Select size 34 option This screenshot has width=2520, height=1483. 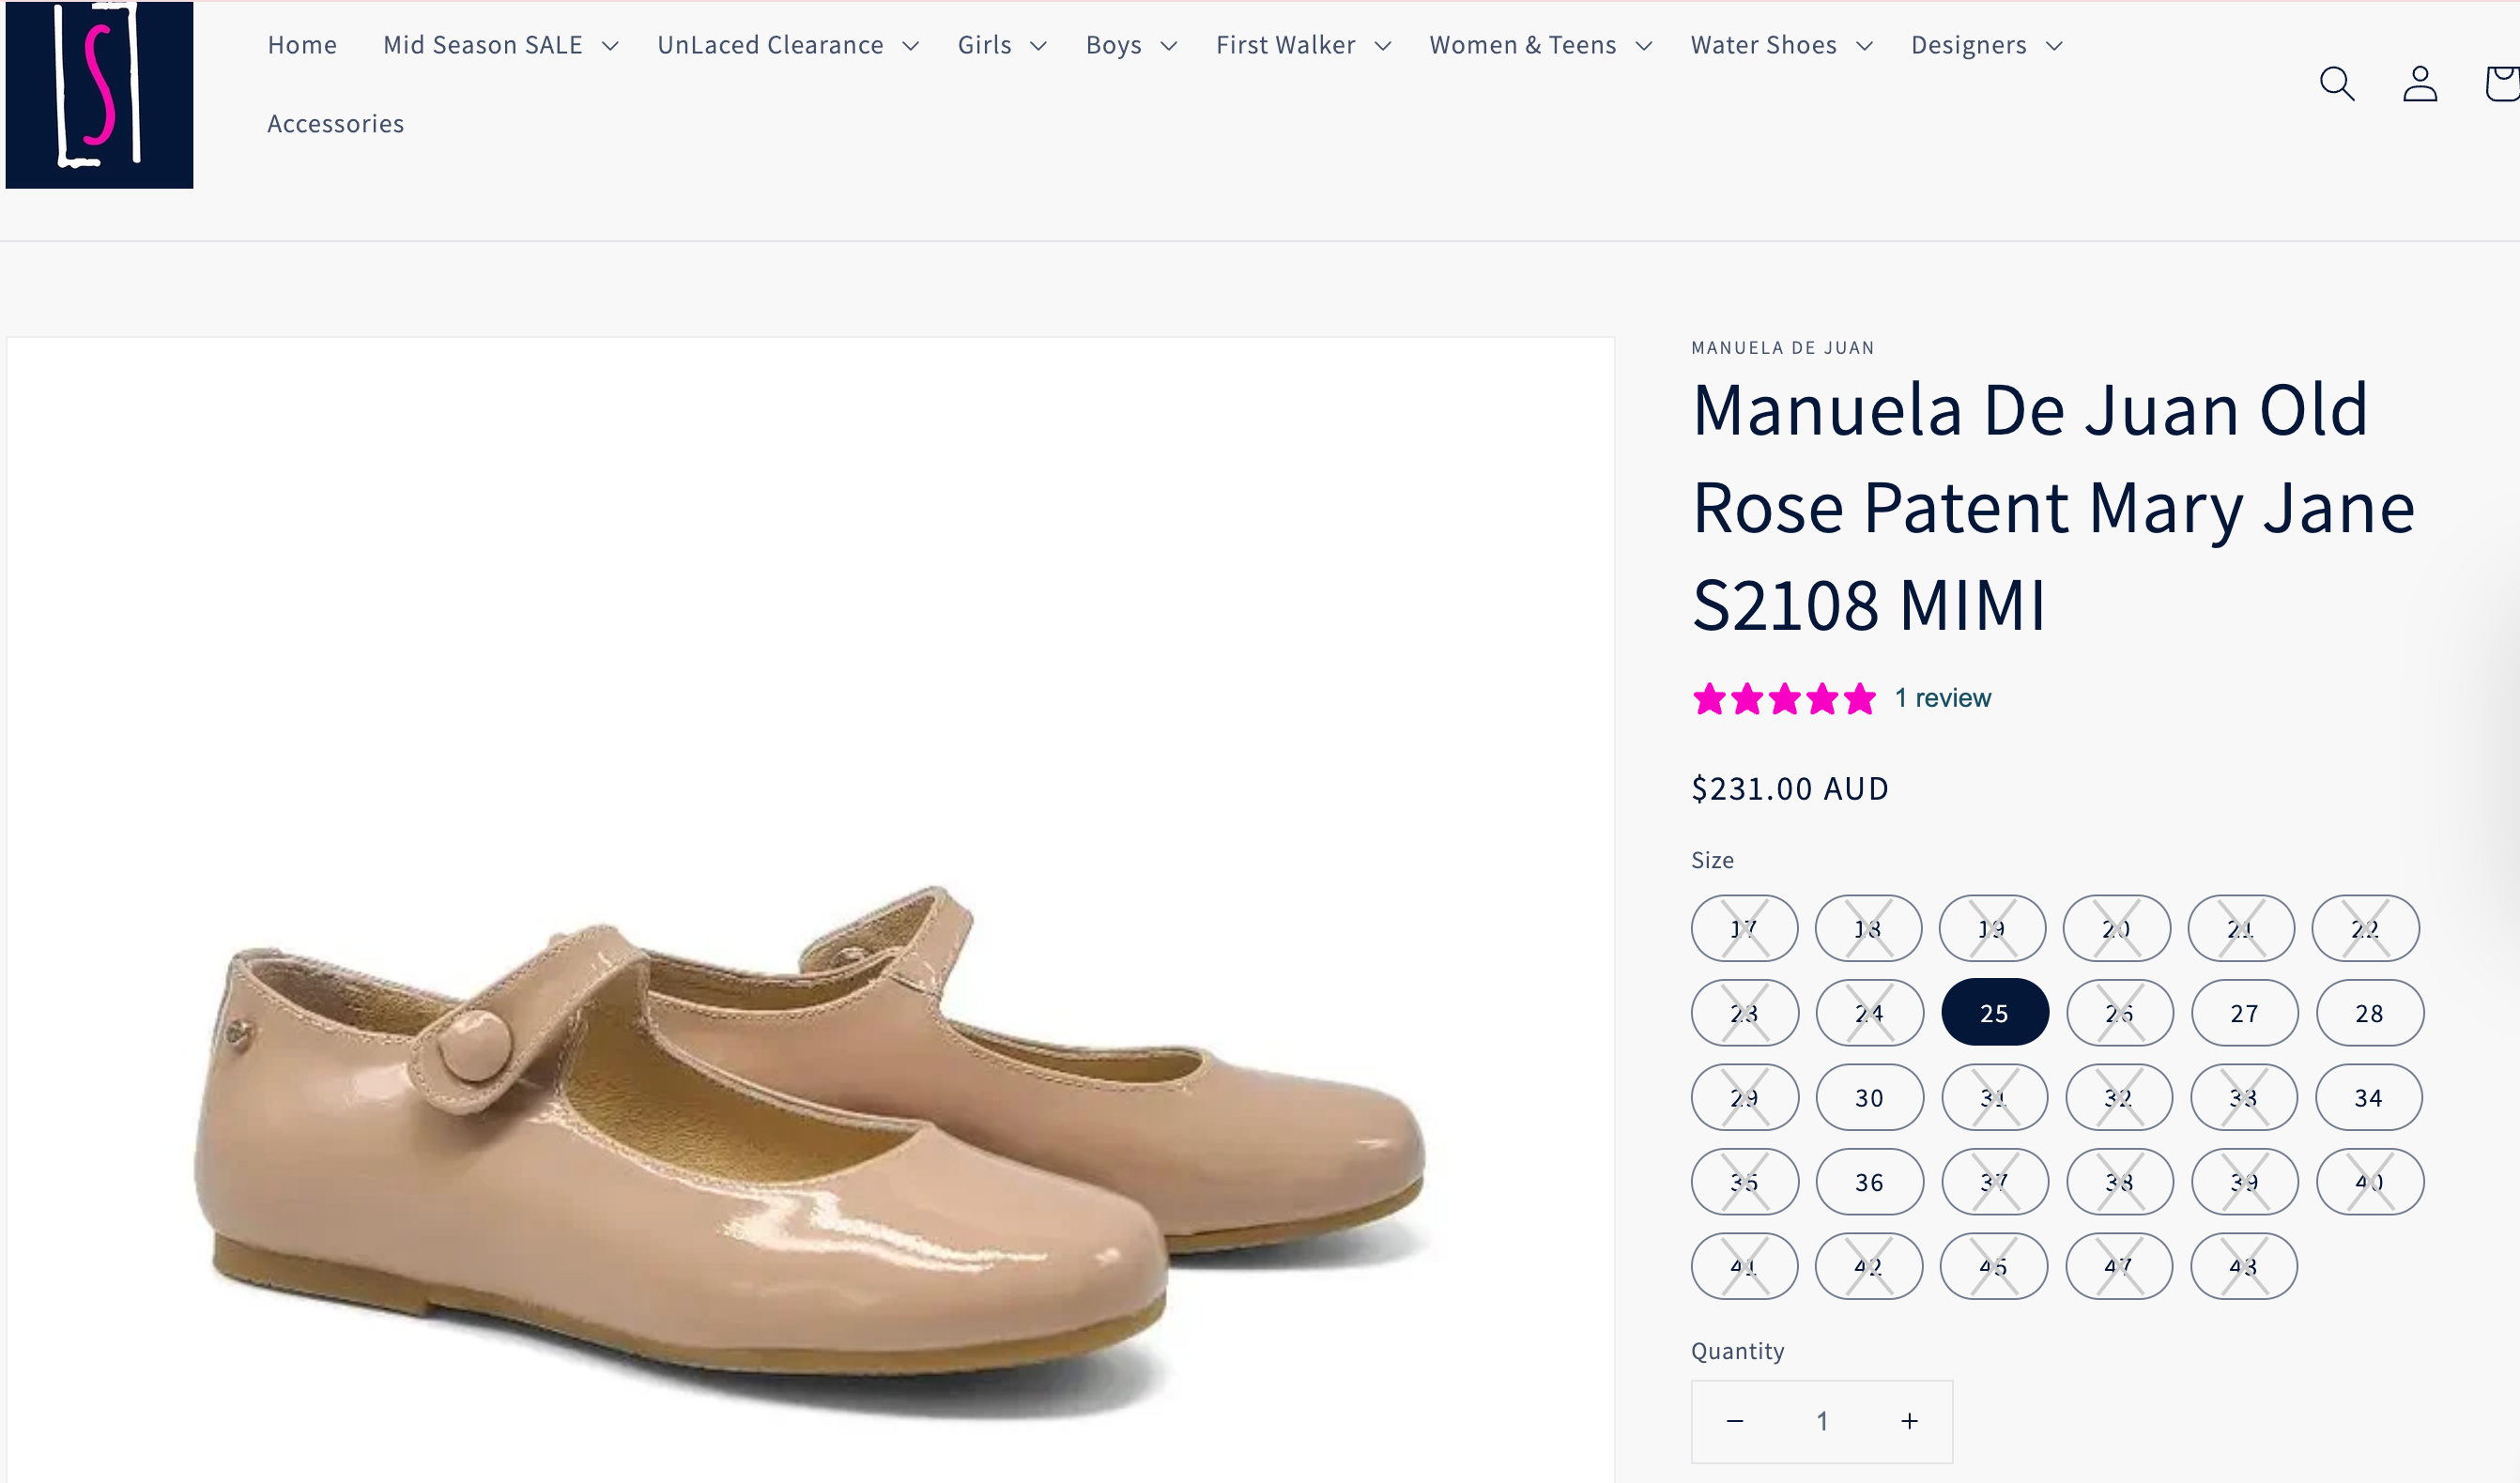pyautogui.click(x=2368, y=1098)
